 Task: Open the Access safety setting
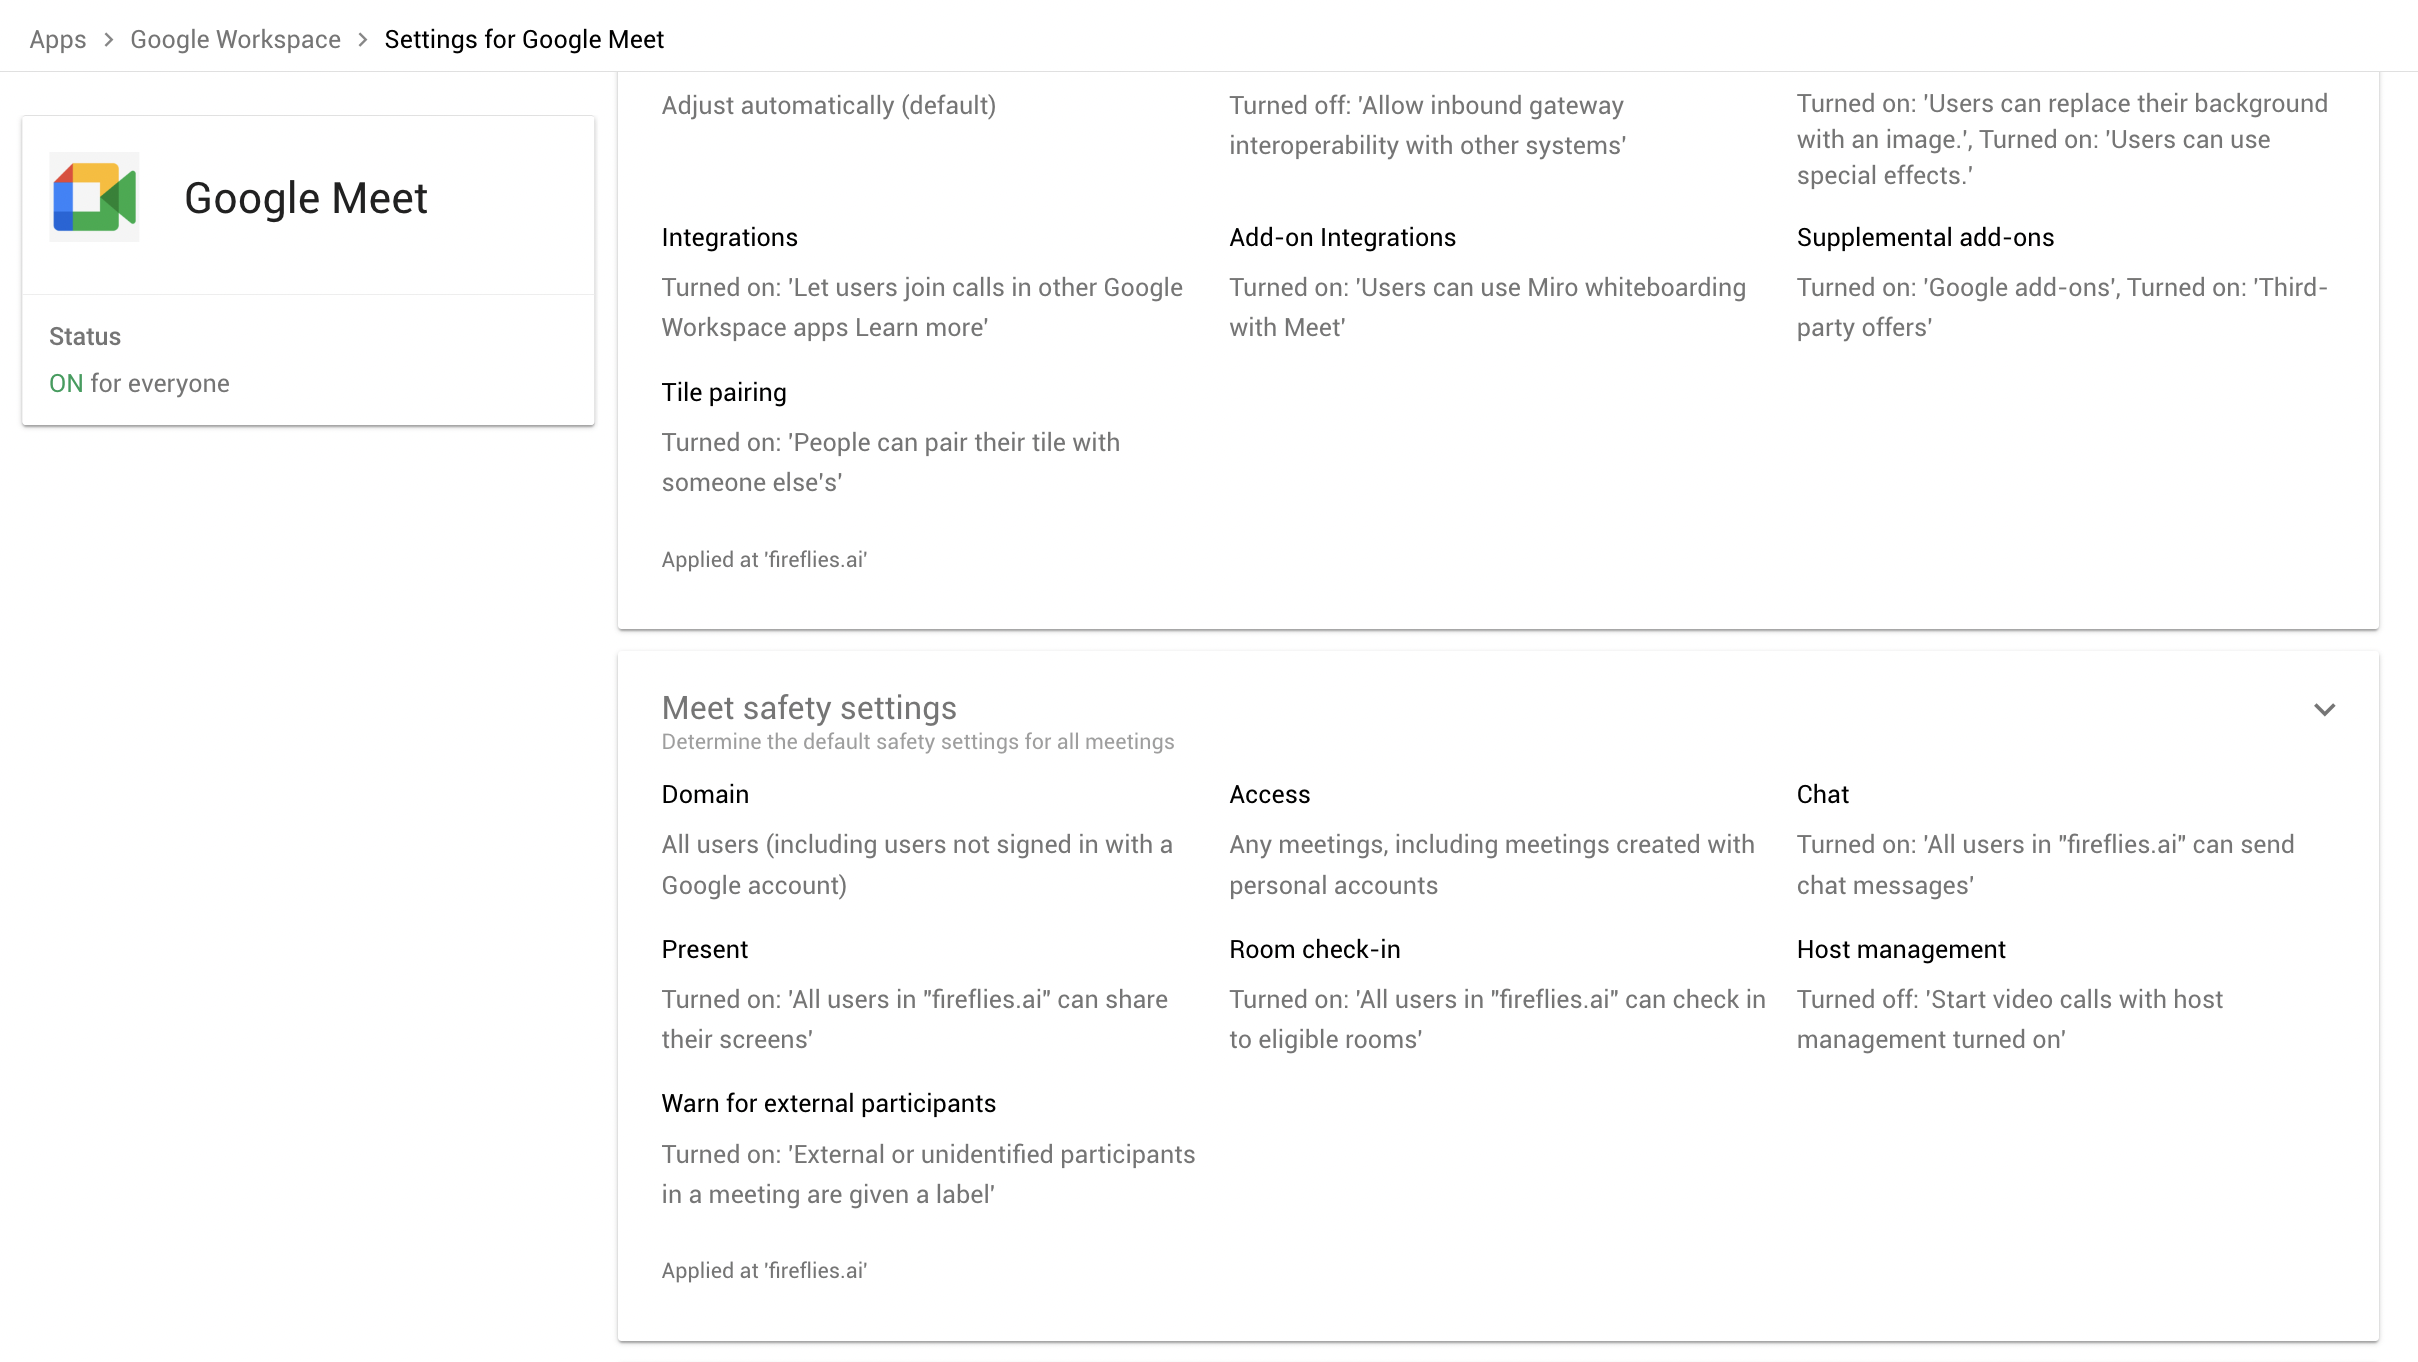[x=1269, y=793]
